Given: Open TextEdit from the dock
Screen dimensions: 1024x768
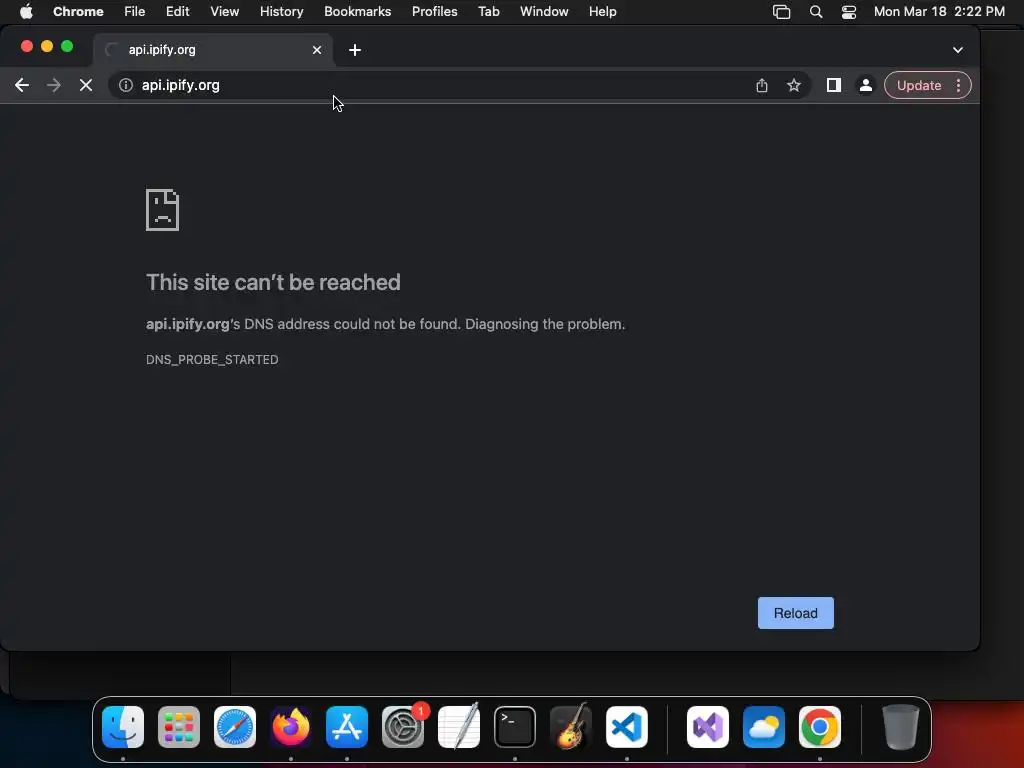Looking at the screenshot, I should pyautogui.click(x=458, y=727).
